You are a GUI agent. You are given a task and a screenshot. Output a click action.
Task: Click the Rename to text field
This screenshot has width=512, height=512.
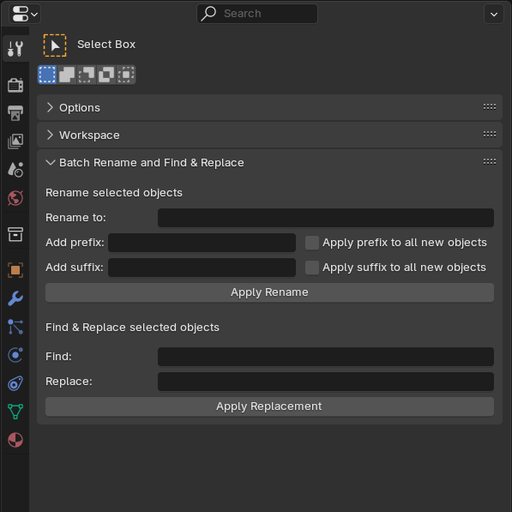pyautogui.click(x=326, y=218)
